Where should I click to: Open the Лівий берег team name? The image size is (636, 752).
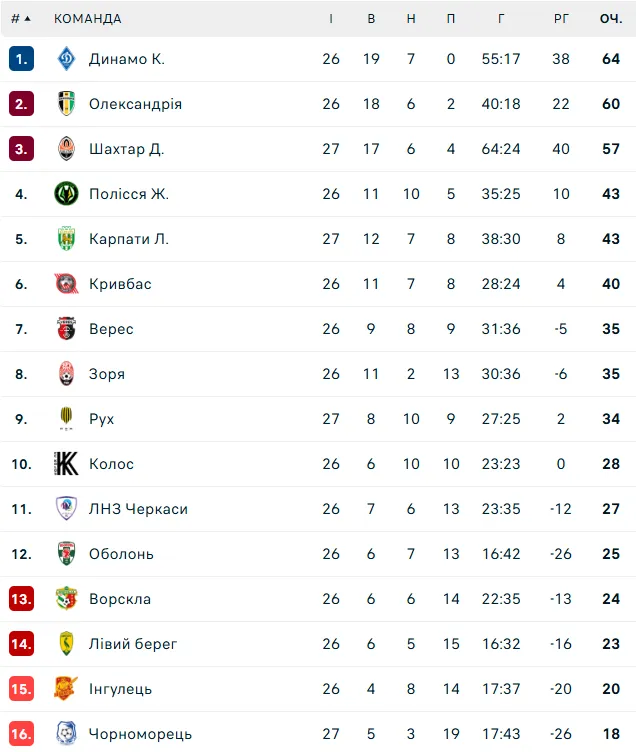(133, 644)
